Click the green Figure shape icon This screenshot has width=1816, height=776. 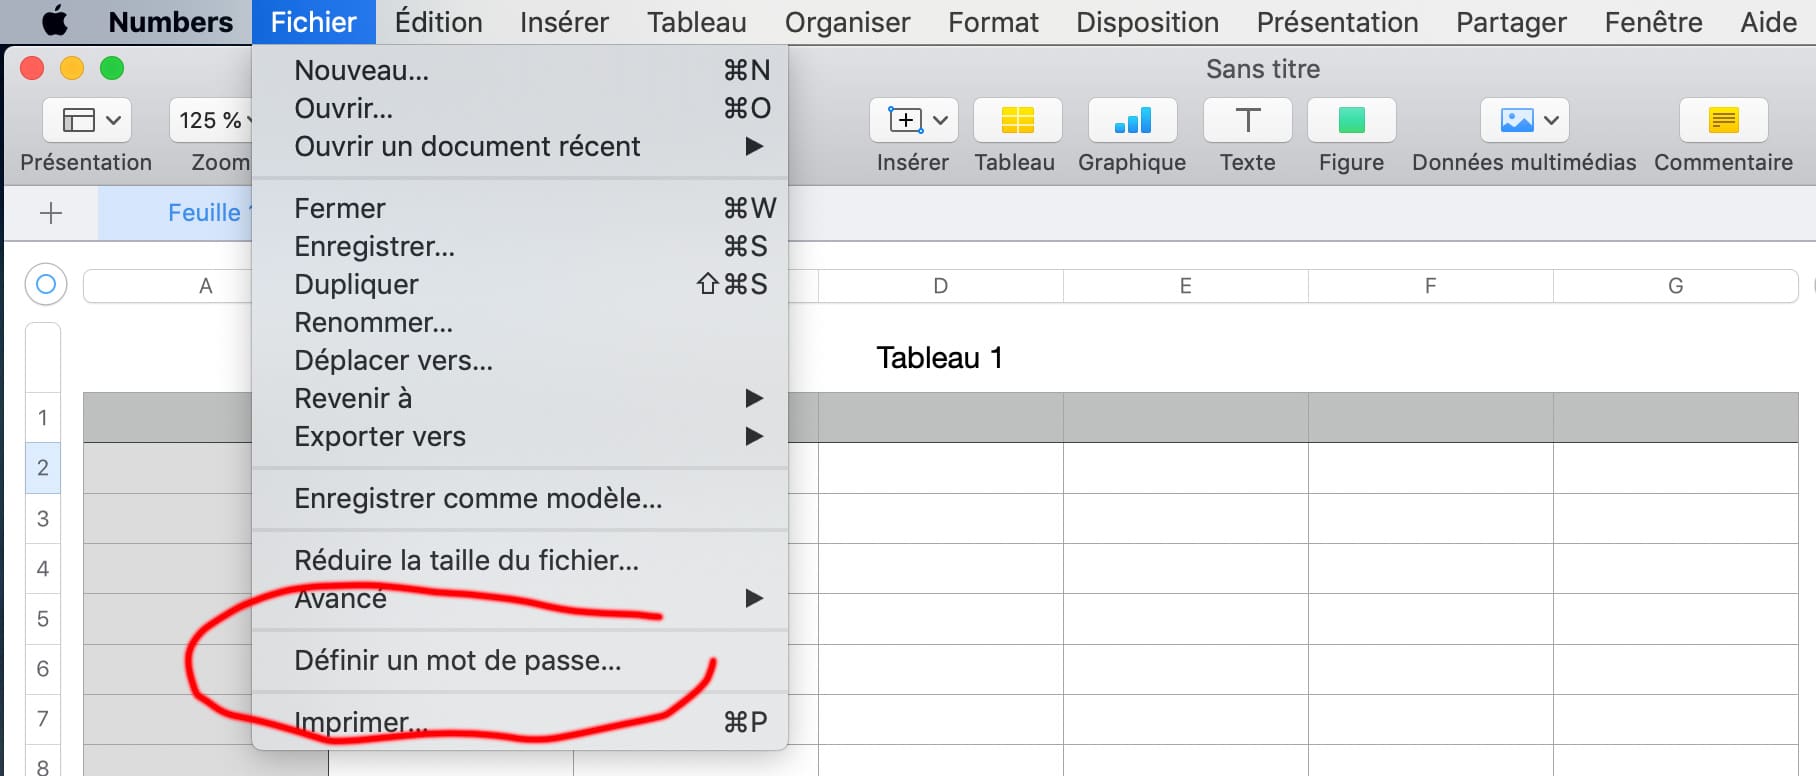[x=1351, y=121]
